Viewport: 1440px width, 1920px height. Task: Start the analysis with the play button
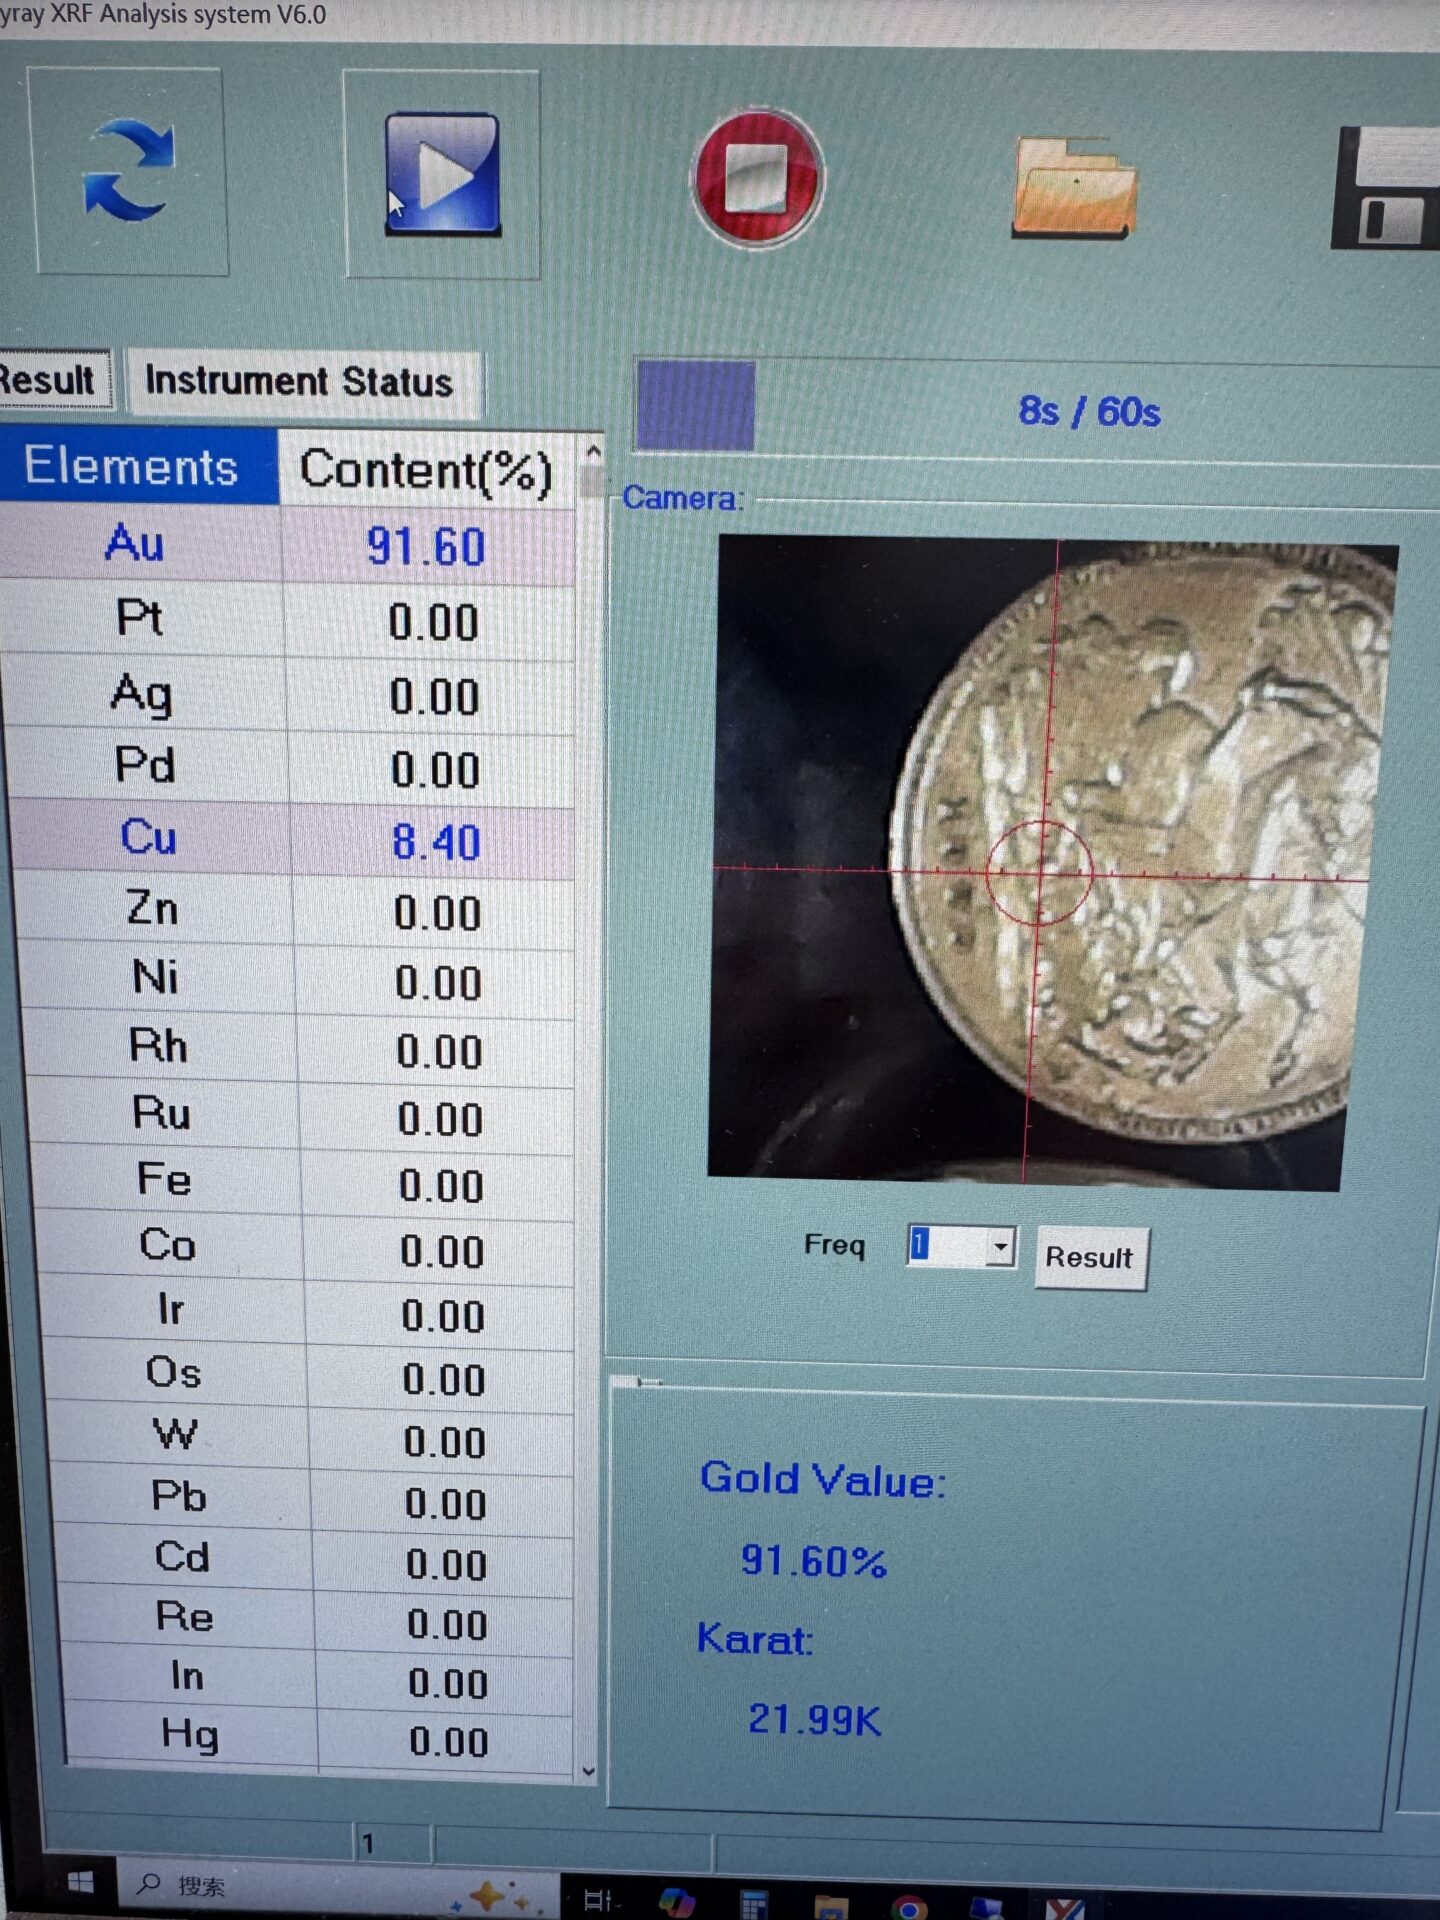coord(442,174)
